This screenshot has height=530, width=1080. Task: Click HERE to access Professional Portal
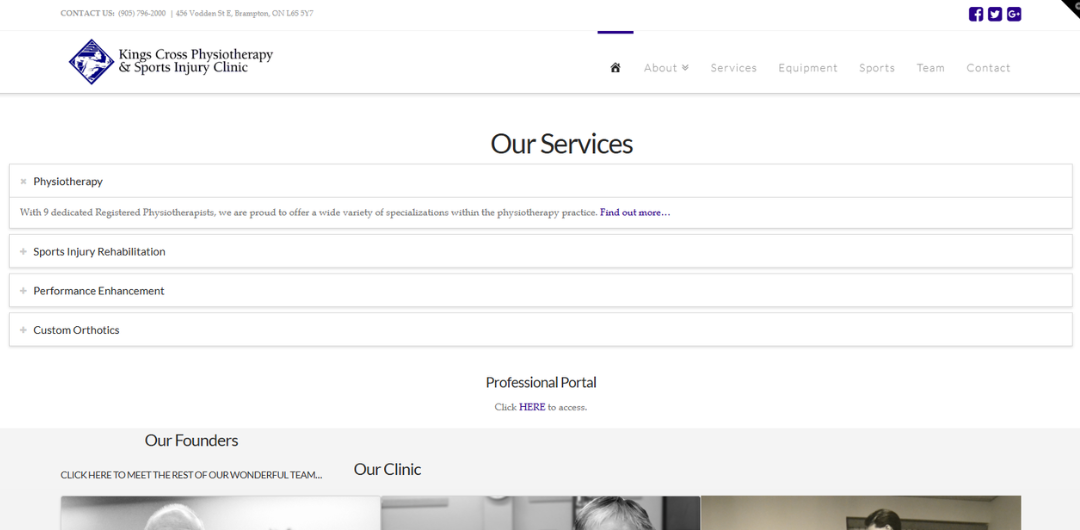click(x=532, y=407)
